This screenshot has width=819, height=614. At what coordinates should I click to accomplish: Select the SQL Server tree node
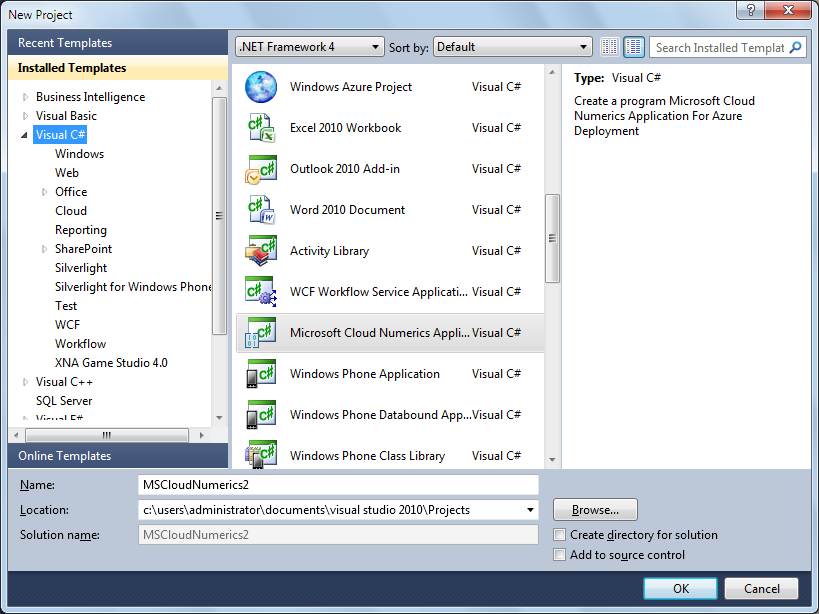pos(64,401)
